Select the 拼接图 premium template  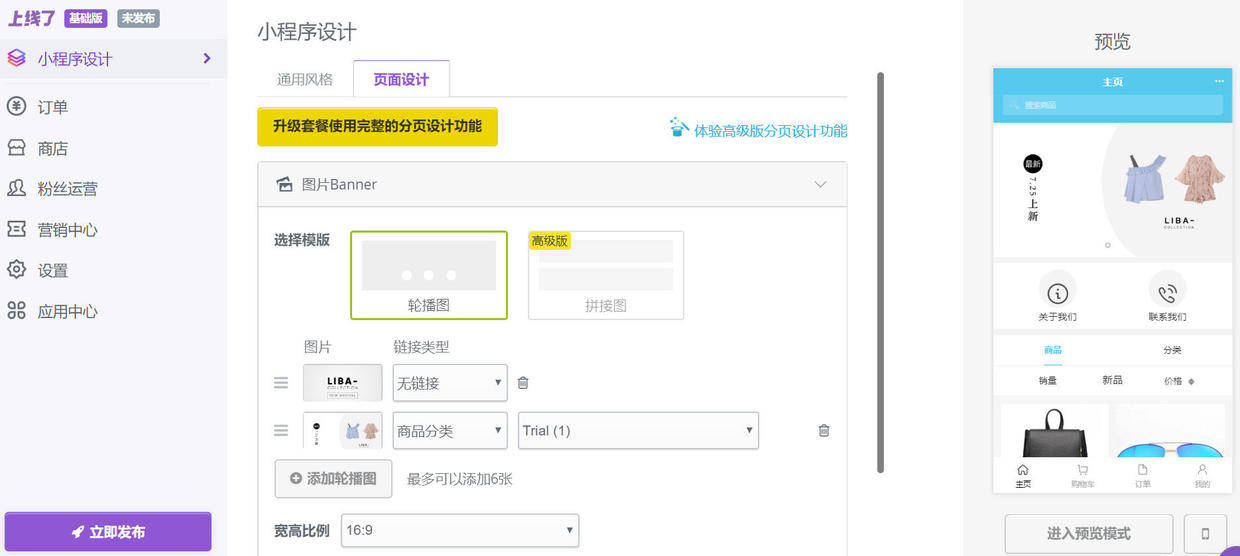click(606, 275)
